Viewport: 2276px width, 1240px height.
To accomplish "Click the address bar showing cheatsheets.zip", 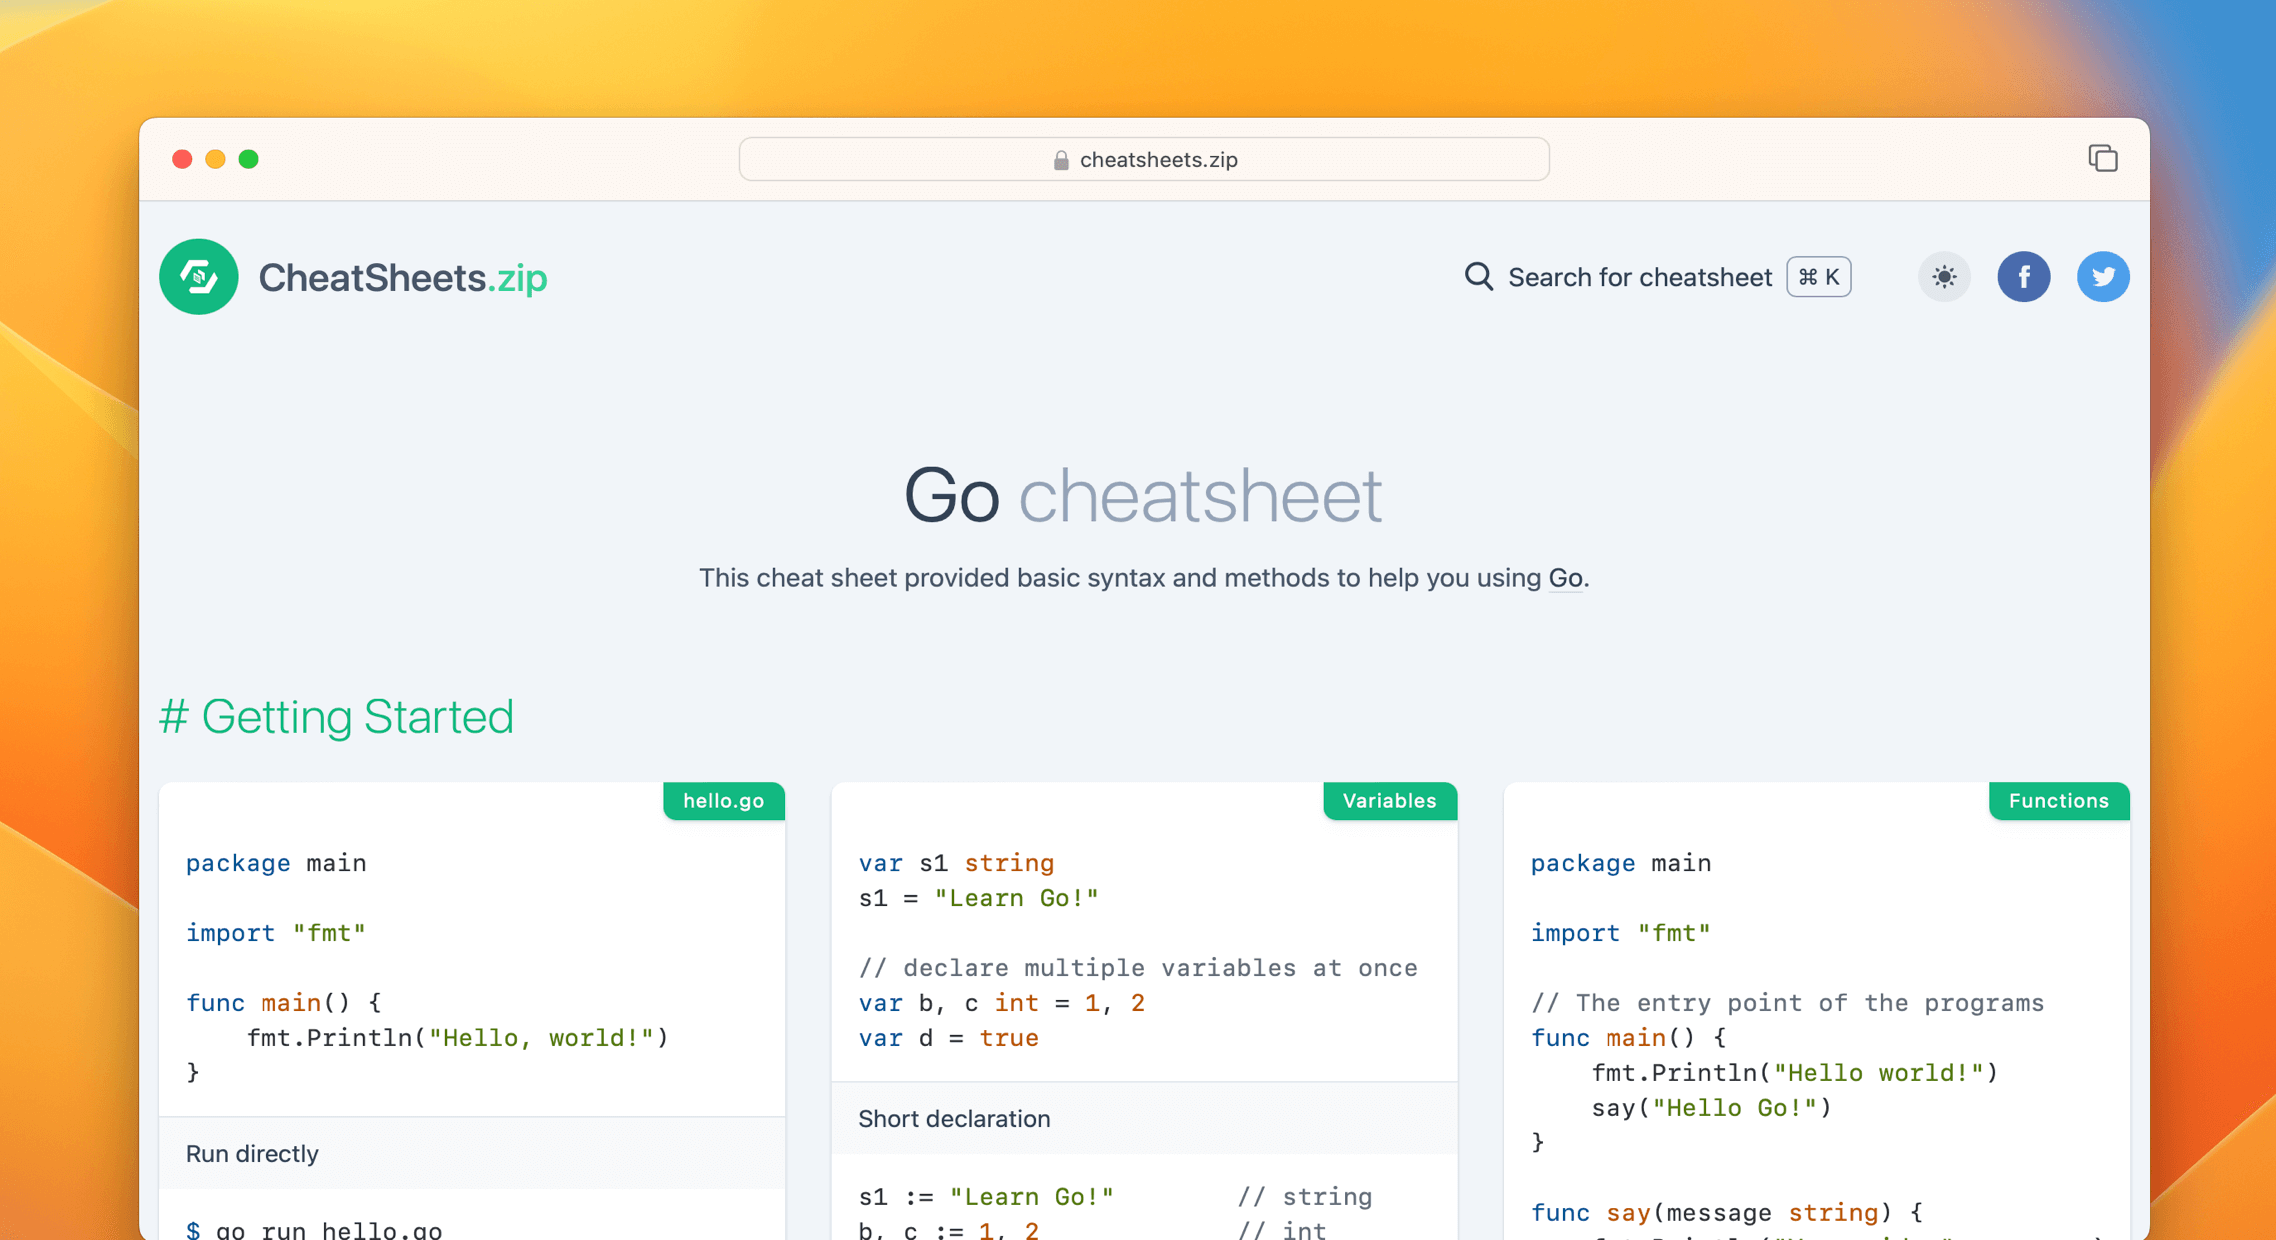I will 1143,158.
